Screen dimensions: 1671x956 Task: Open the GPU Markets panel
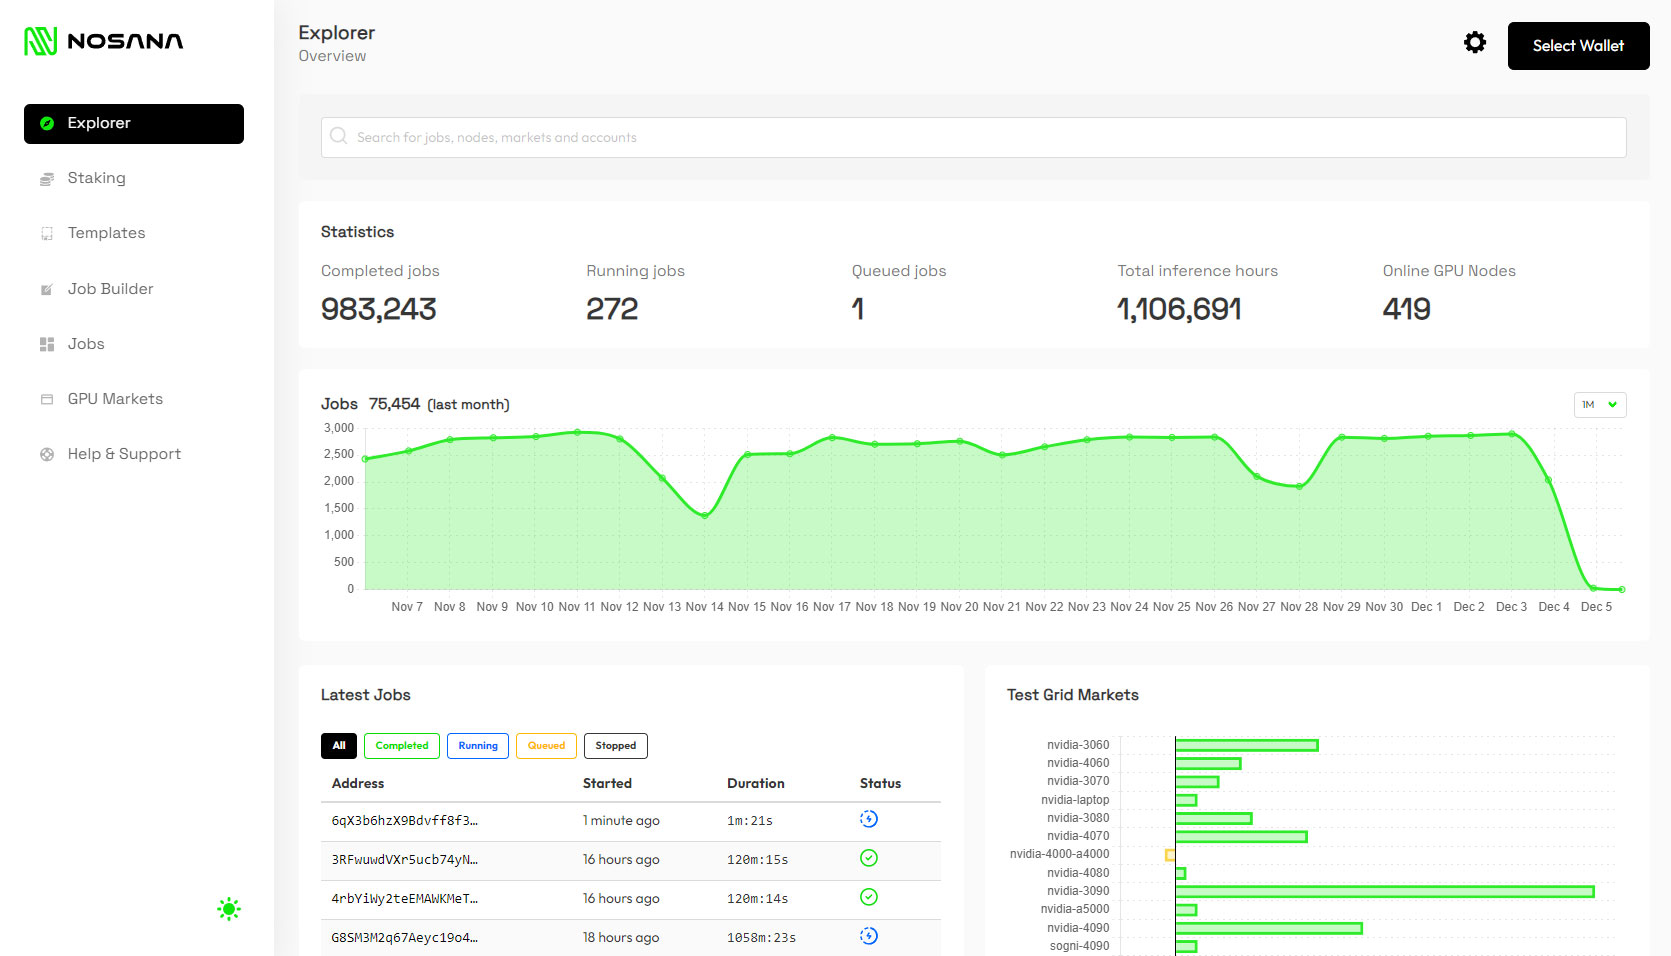[x=114, y=398]
